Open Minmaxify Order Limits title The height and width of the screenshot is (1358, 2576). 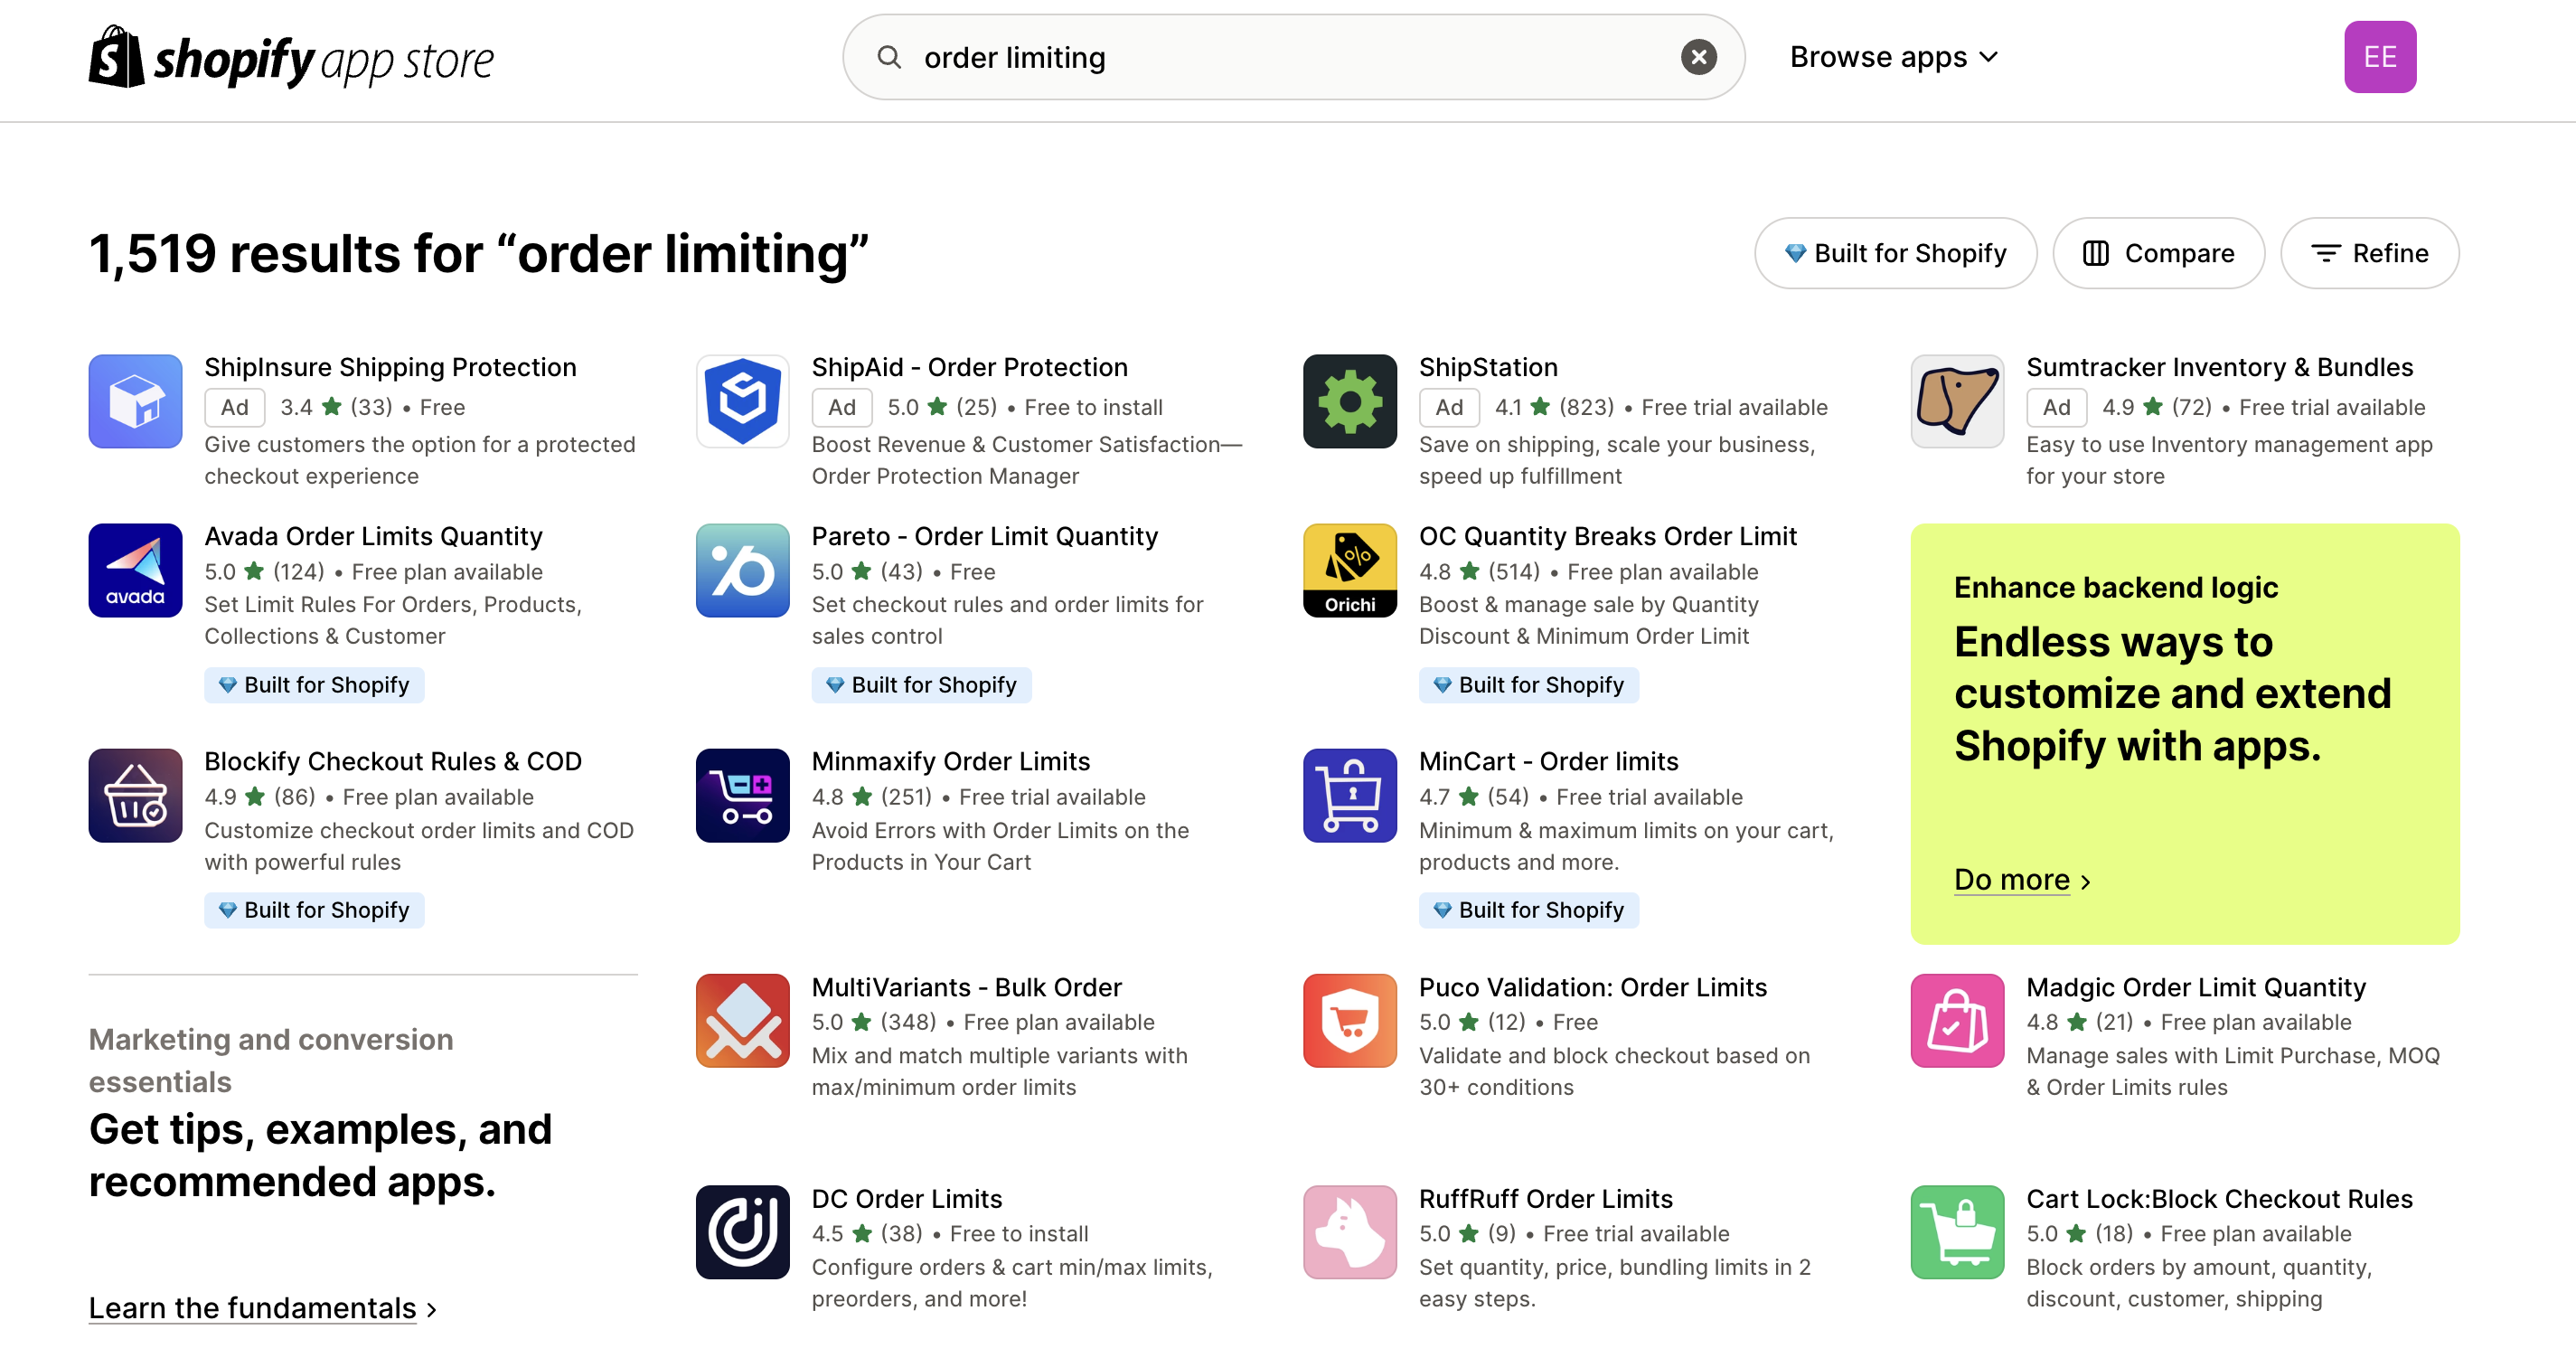pyautogui.click(x=951, y=761)
